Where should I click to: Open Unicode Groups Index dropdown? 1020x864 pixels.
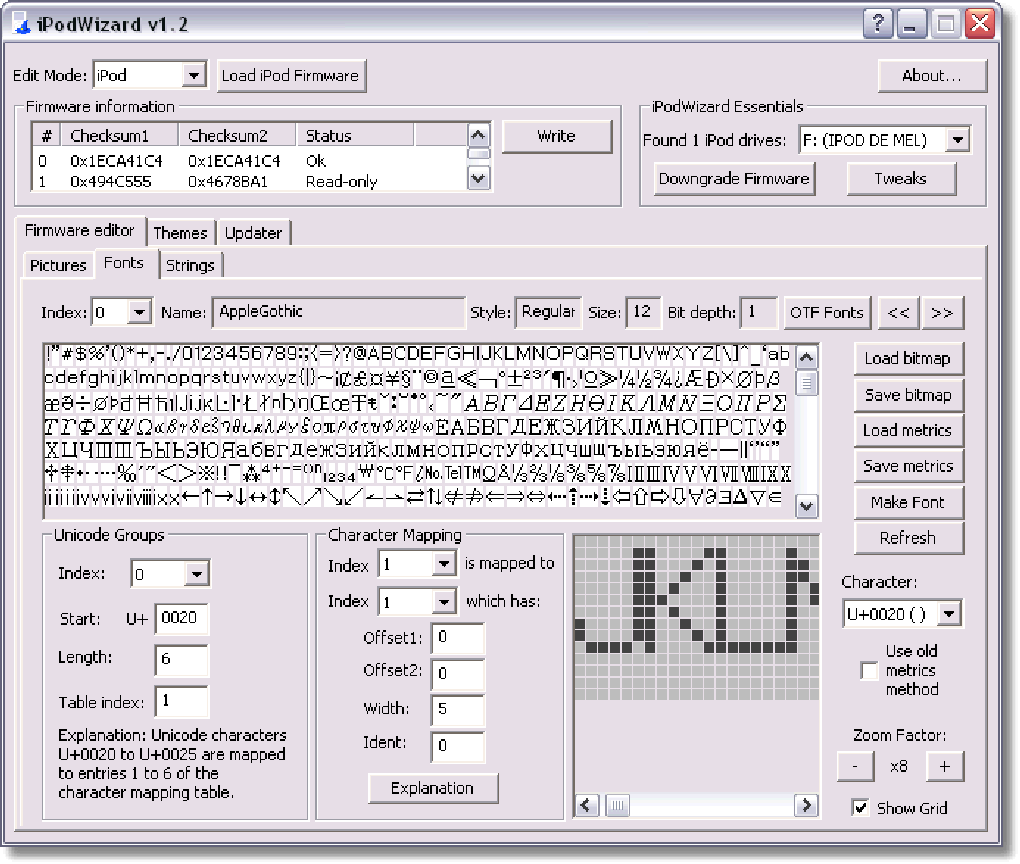click(x=196, y=574)
